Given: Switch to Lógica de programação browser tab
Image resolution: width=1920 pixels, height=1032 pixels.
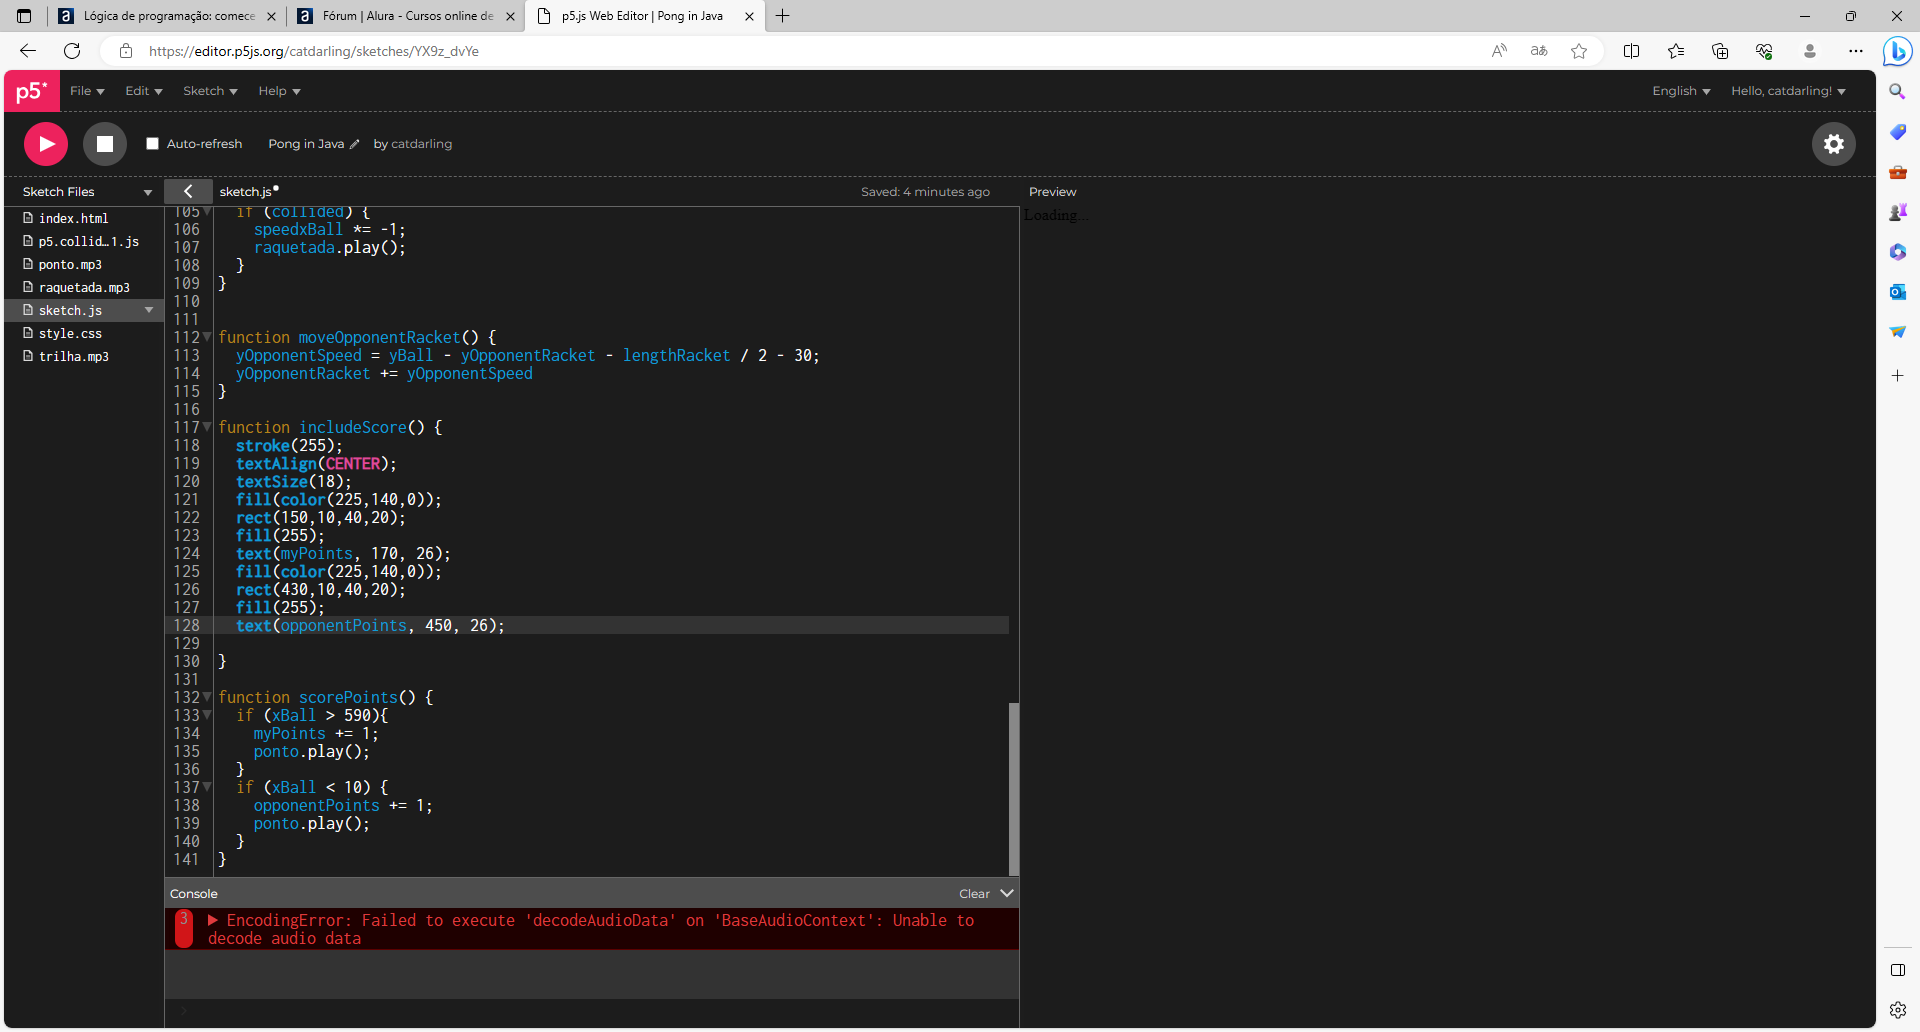Looking at the screenshot, I should coord(167,16).
